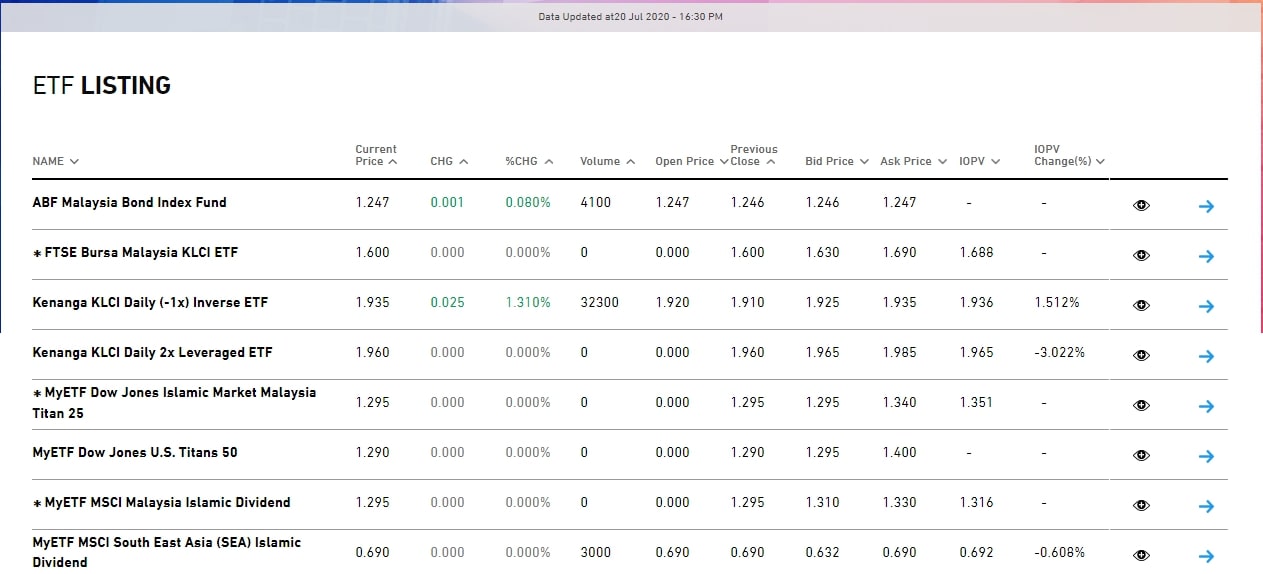Open arrow for MyETF MSCI South East Asia Islamic Dividend
Viewport: 1263px width, 574px height.
click(x=1206, y=556)
